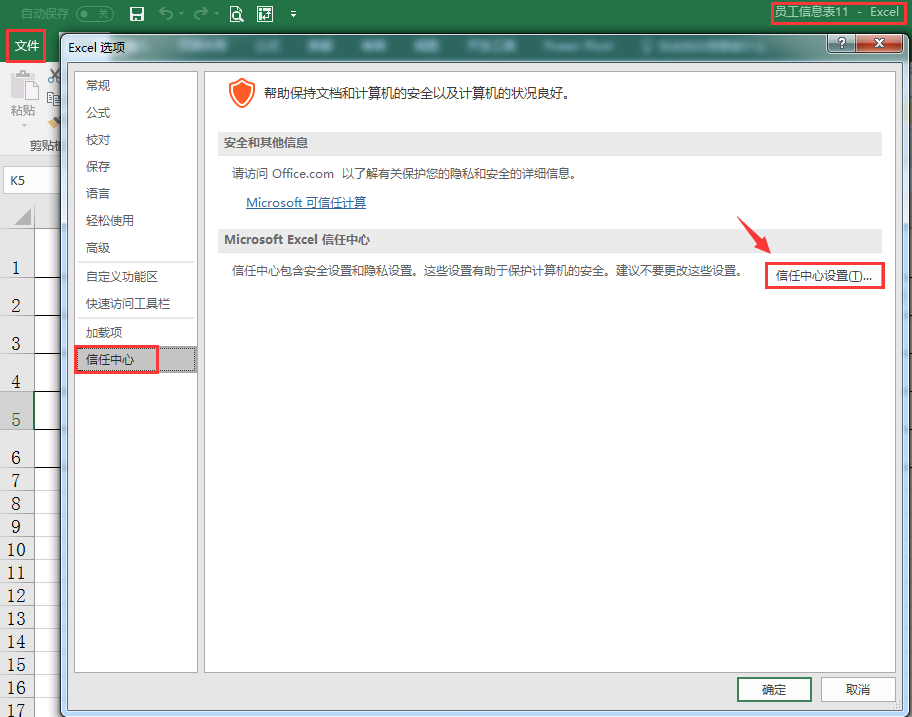Click the toolbar icon right of Print Preview
The image size is (912, 717).
point(265,14)
